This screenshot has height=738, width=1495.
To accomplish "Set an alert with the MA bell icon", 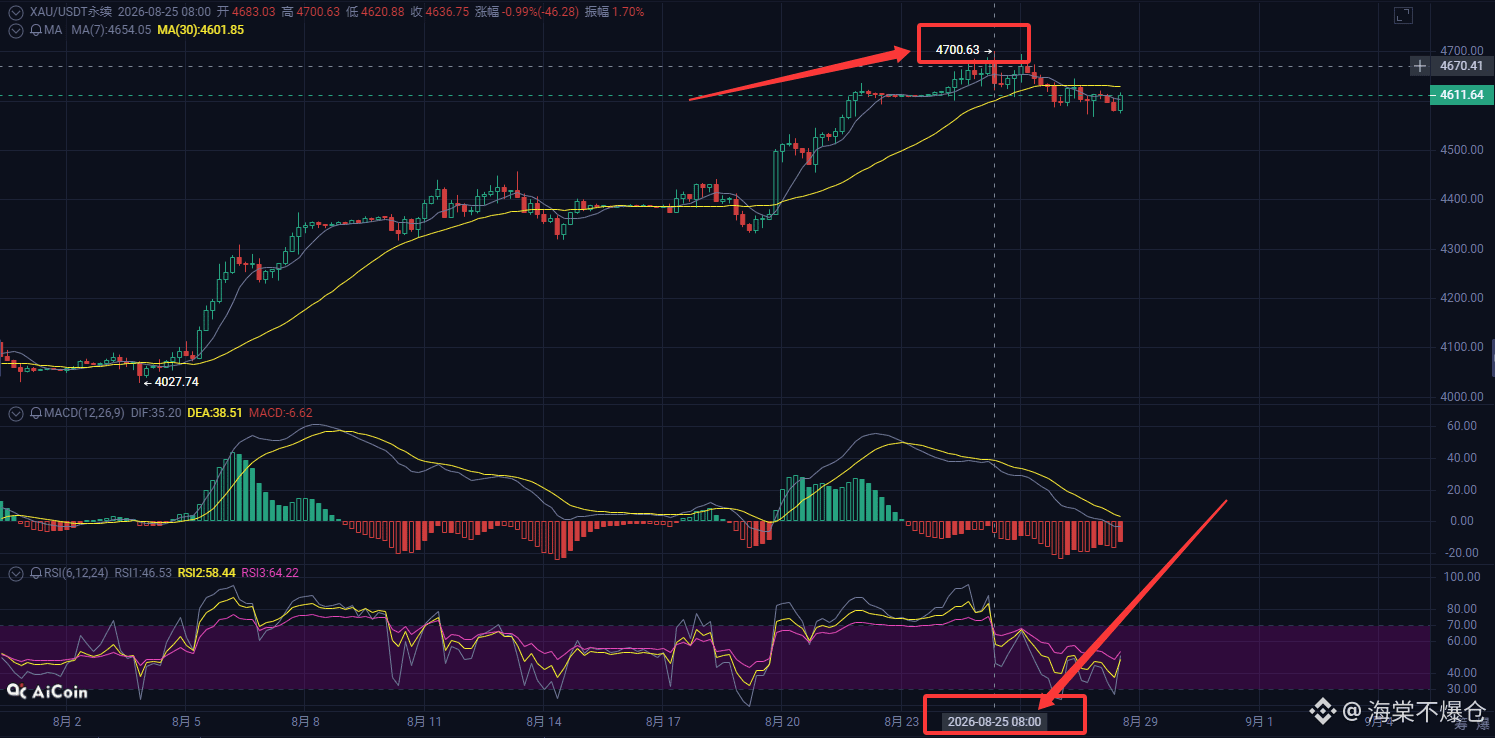I will pyautogui.click(x=36, y=30).
